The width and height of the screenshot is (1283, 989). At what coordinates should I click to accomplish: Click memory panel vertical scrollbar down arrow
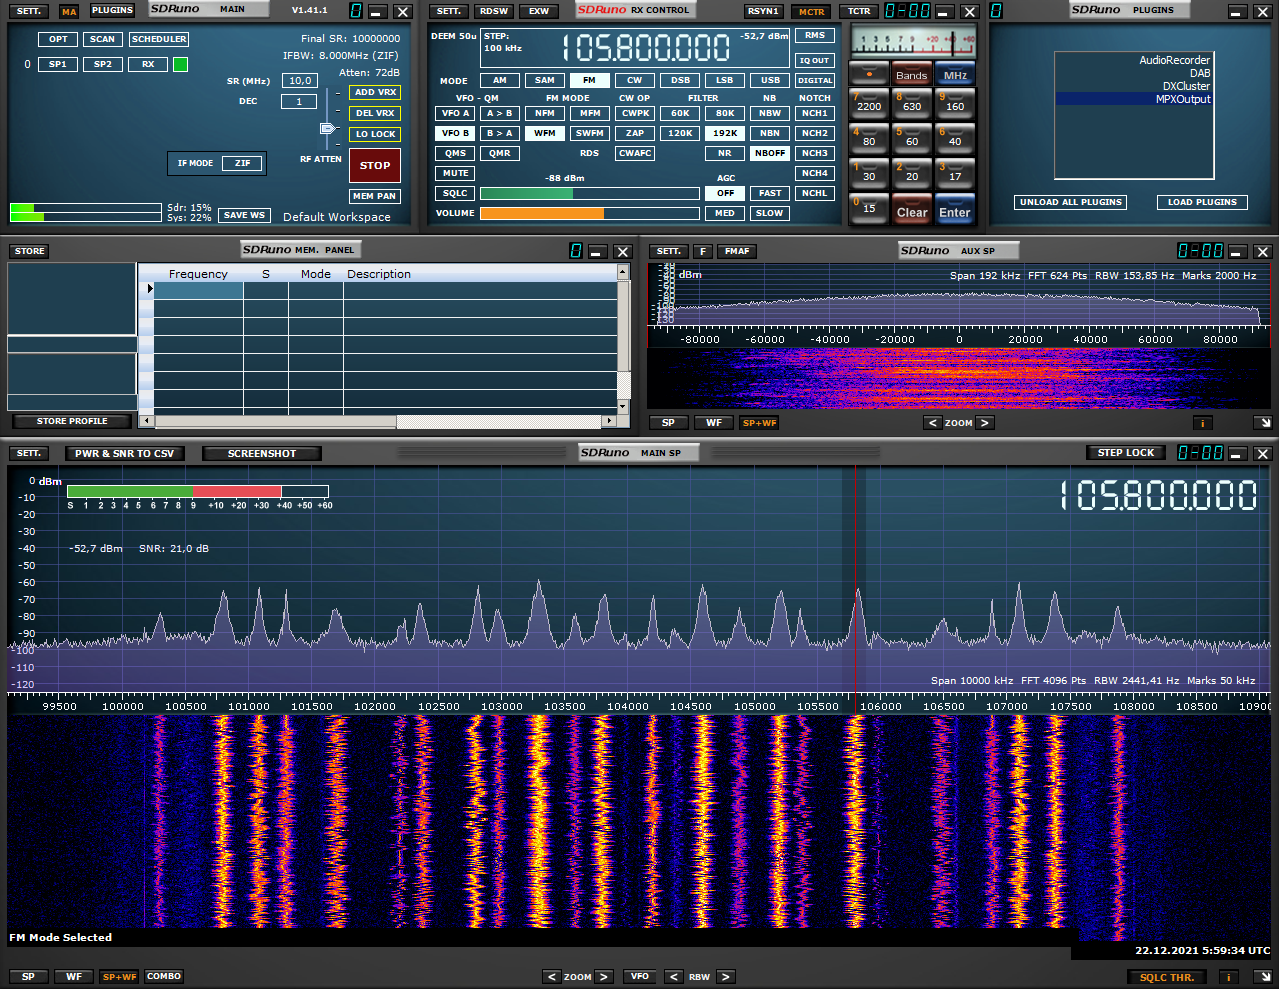[x=623, y=407]
